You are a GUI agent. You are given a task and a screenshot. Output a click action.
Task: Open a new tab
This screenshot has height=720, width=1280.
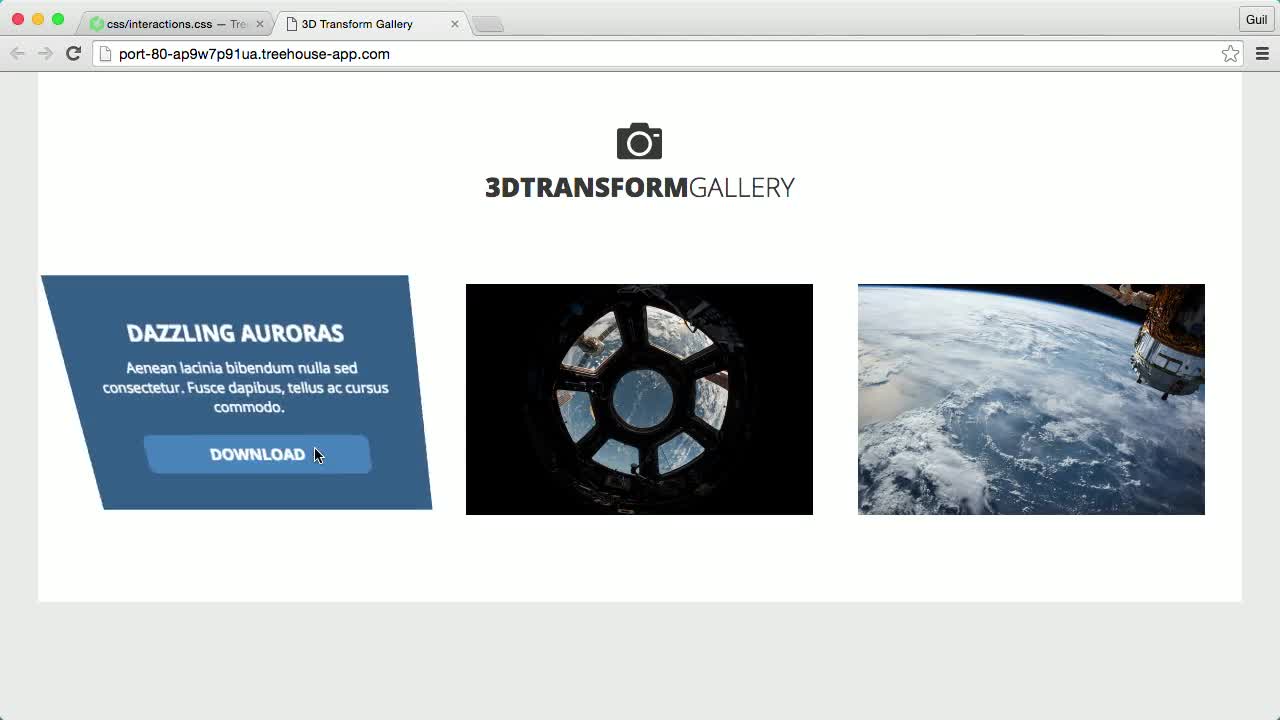pos(488,25)
